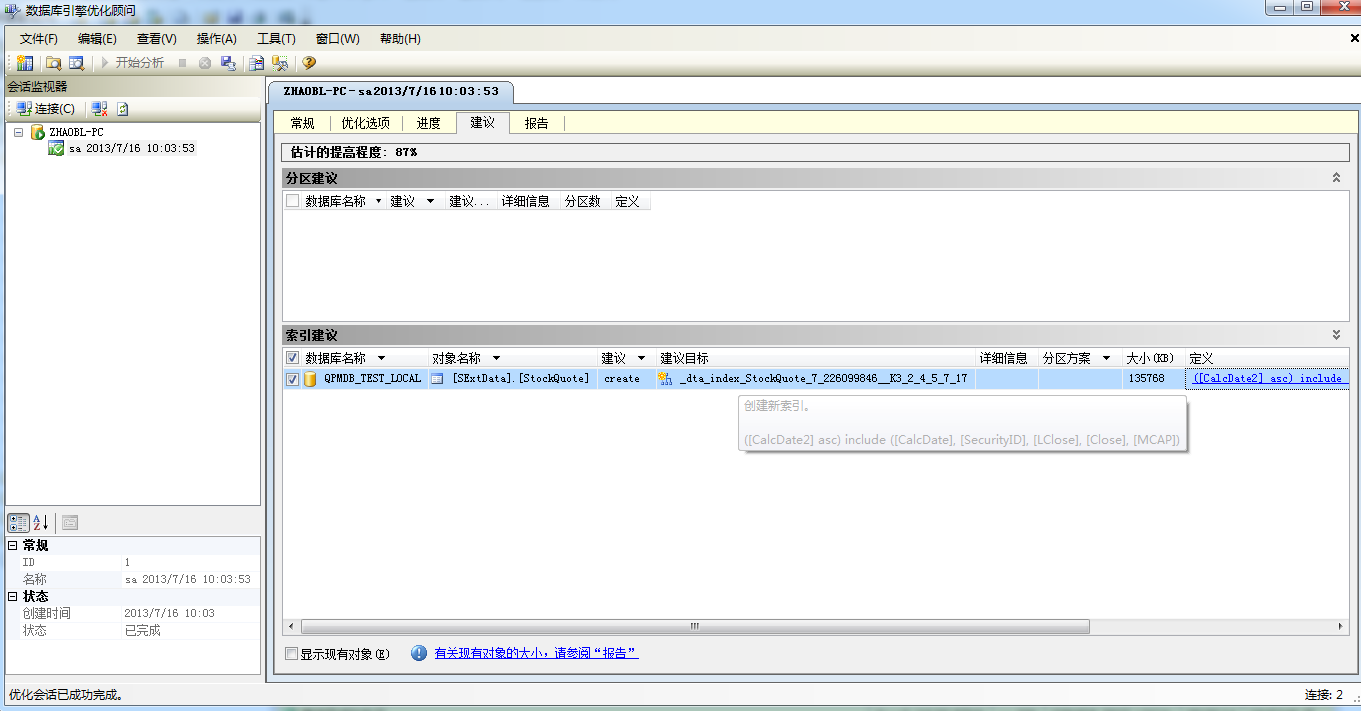Switch to the 进度 tab
The height and width of the screenshot is (711, 1361).
[x=429, y=123]
